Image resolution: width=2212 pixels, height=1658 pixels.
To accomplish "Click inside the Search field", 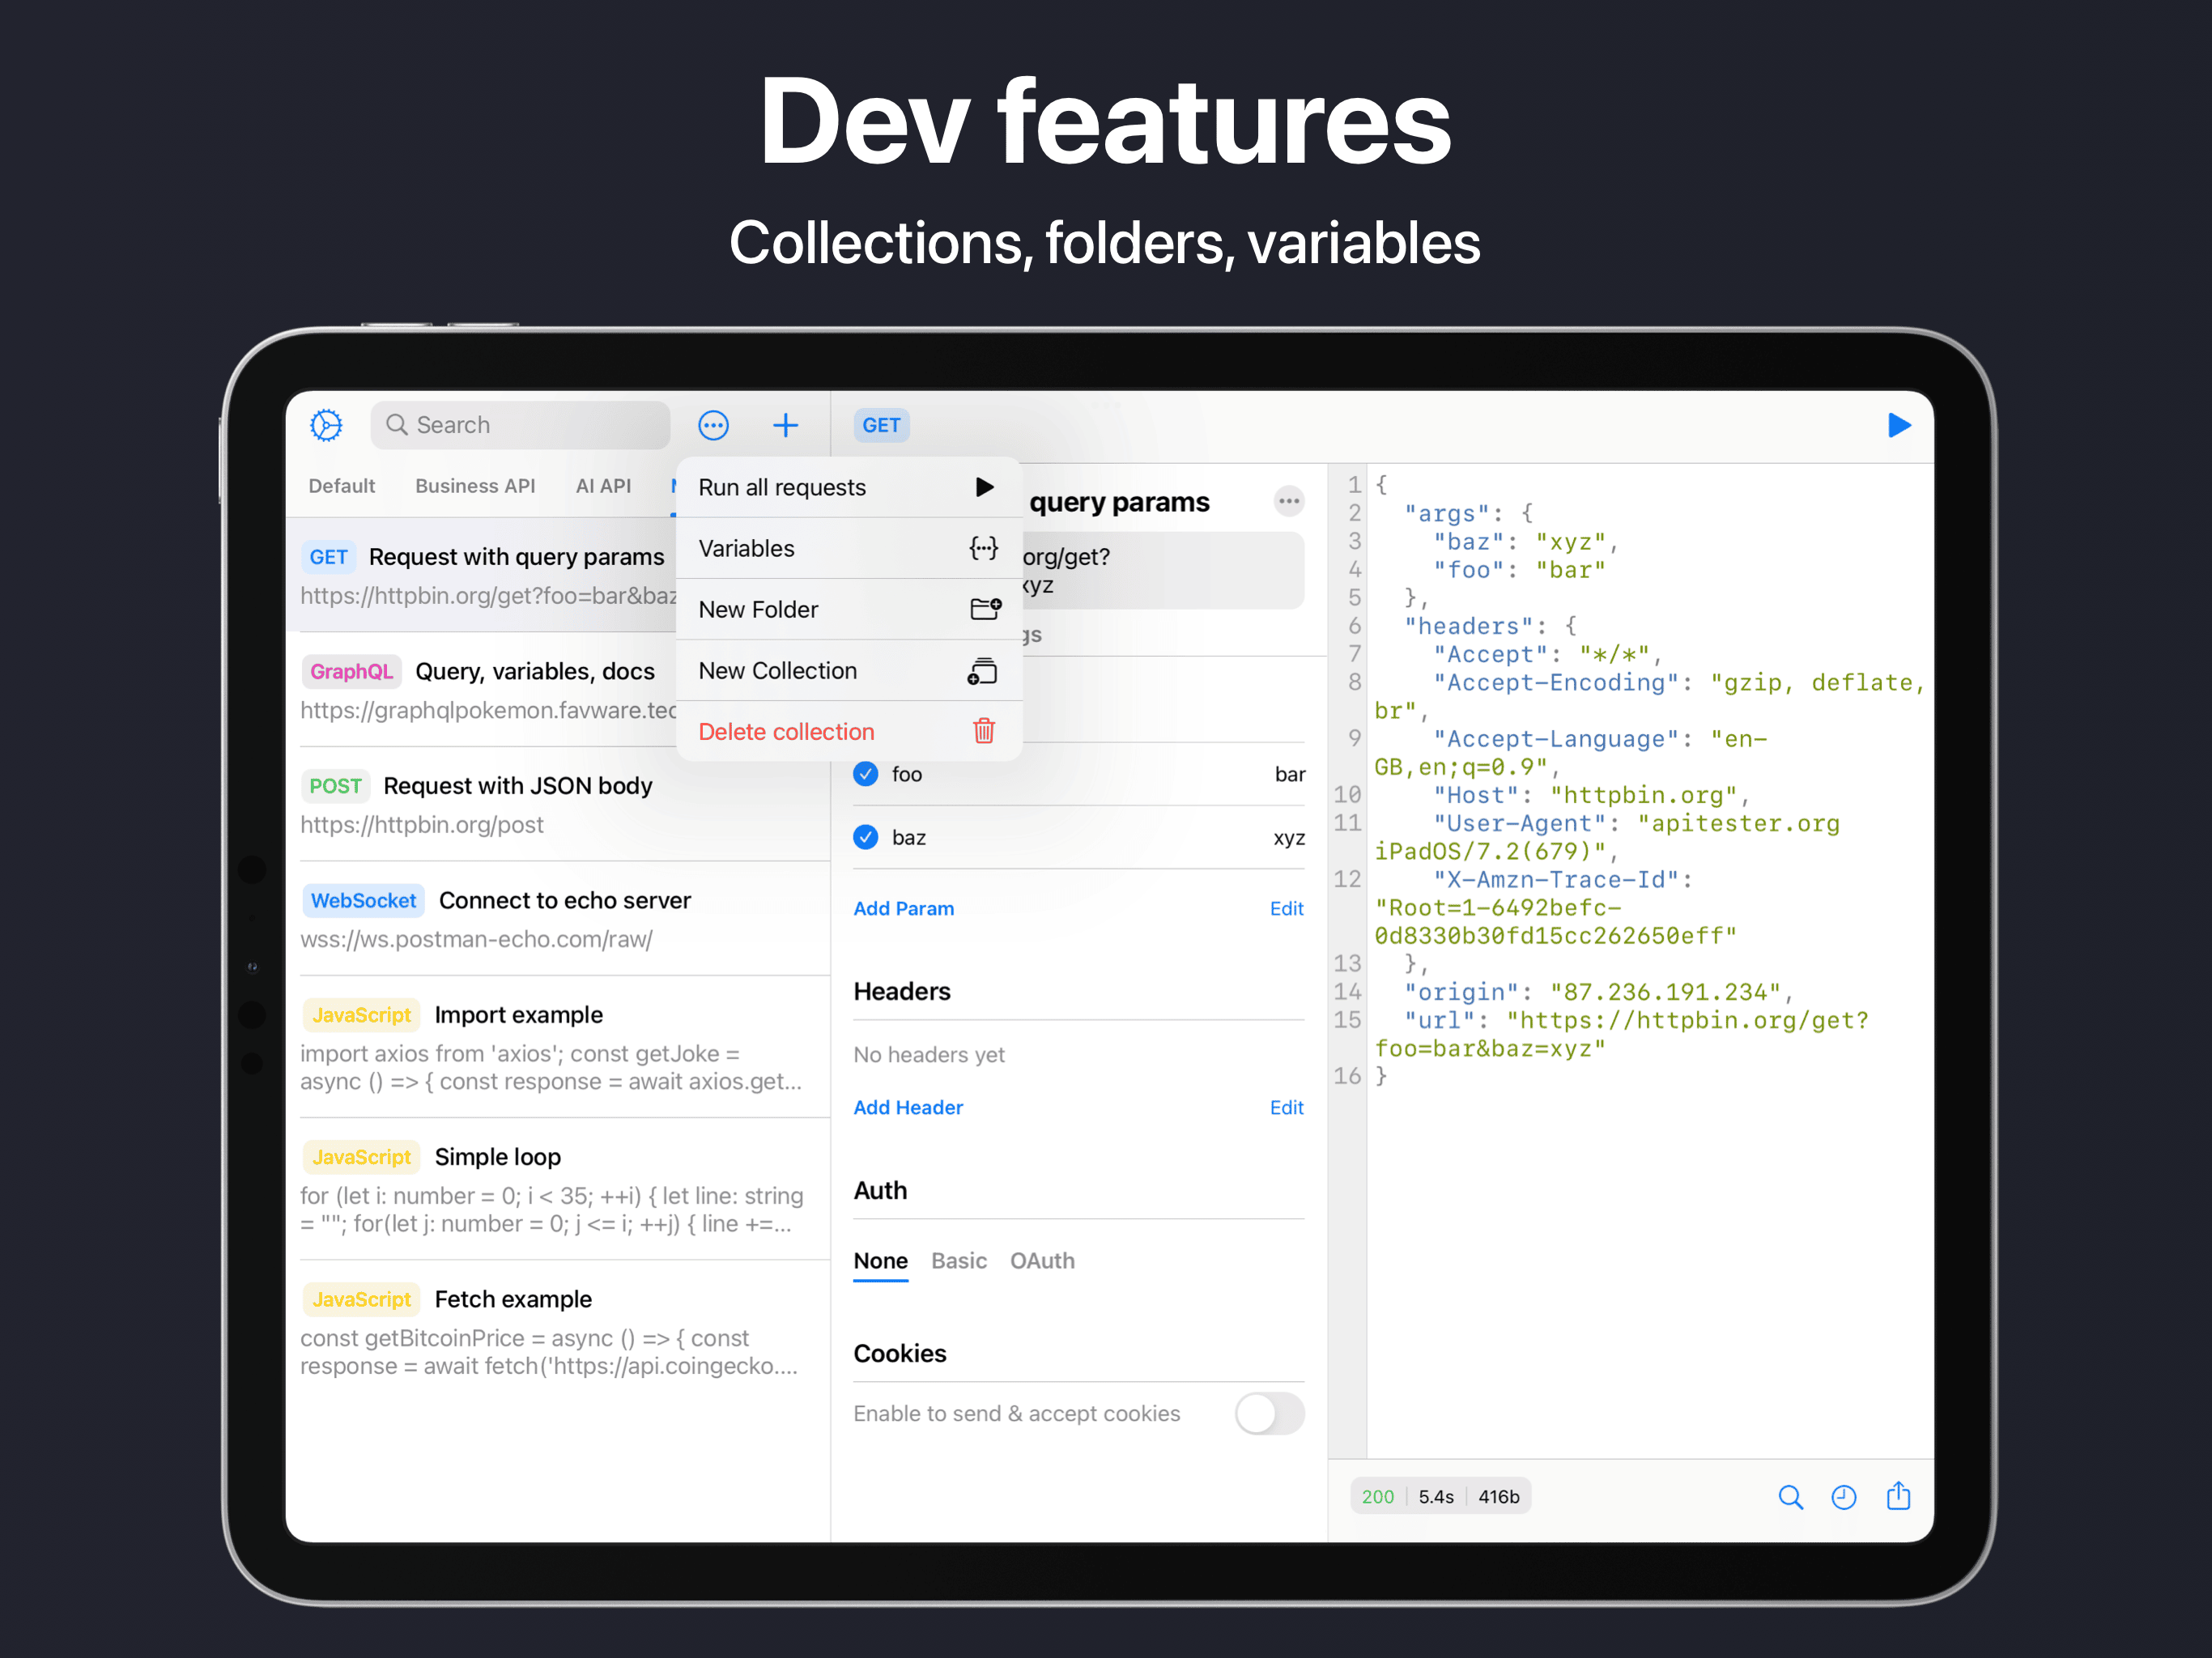I will click(x=520, y=425).
